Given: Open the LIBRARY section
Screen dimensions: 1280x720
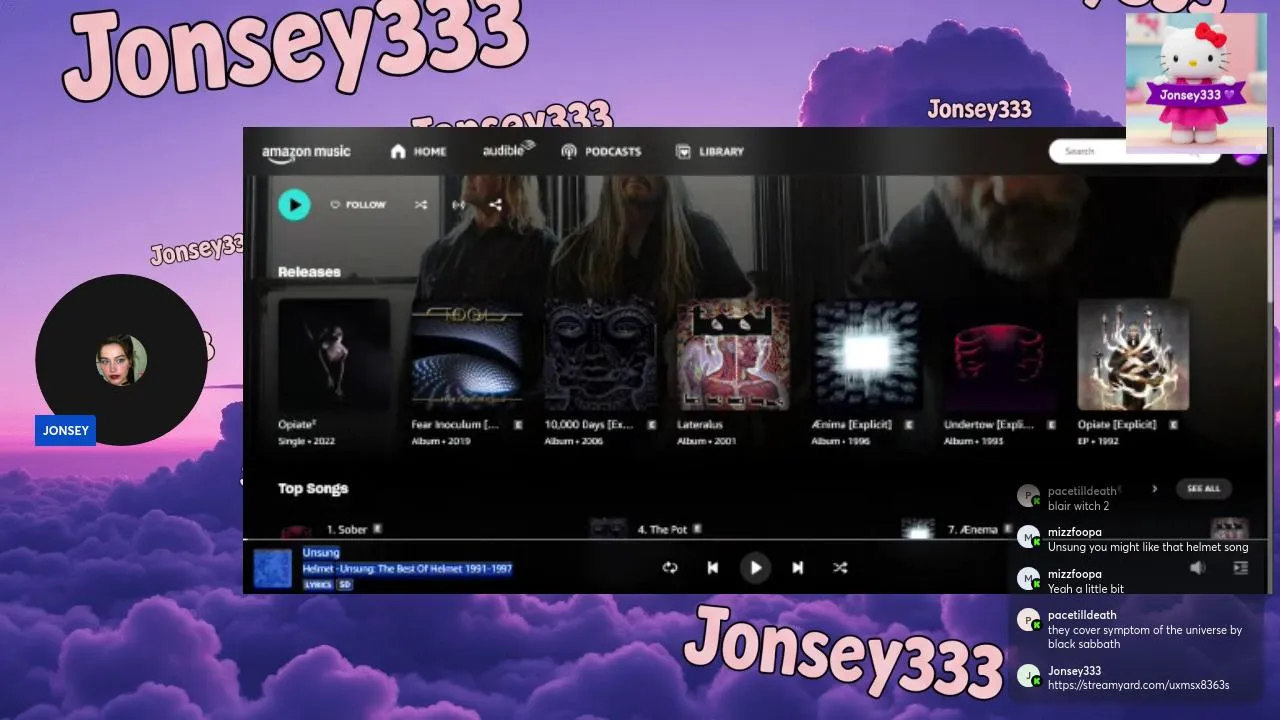Looking at the screenshot, I should tap(709, 151).
